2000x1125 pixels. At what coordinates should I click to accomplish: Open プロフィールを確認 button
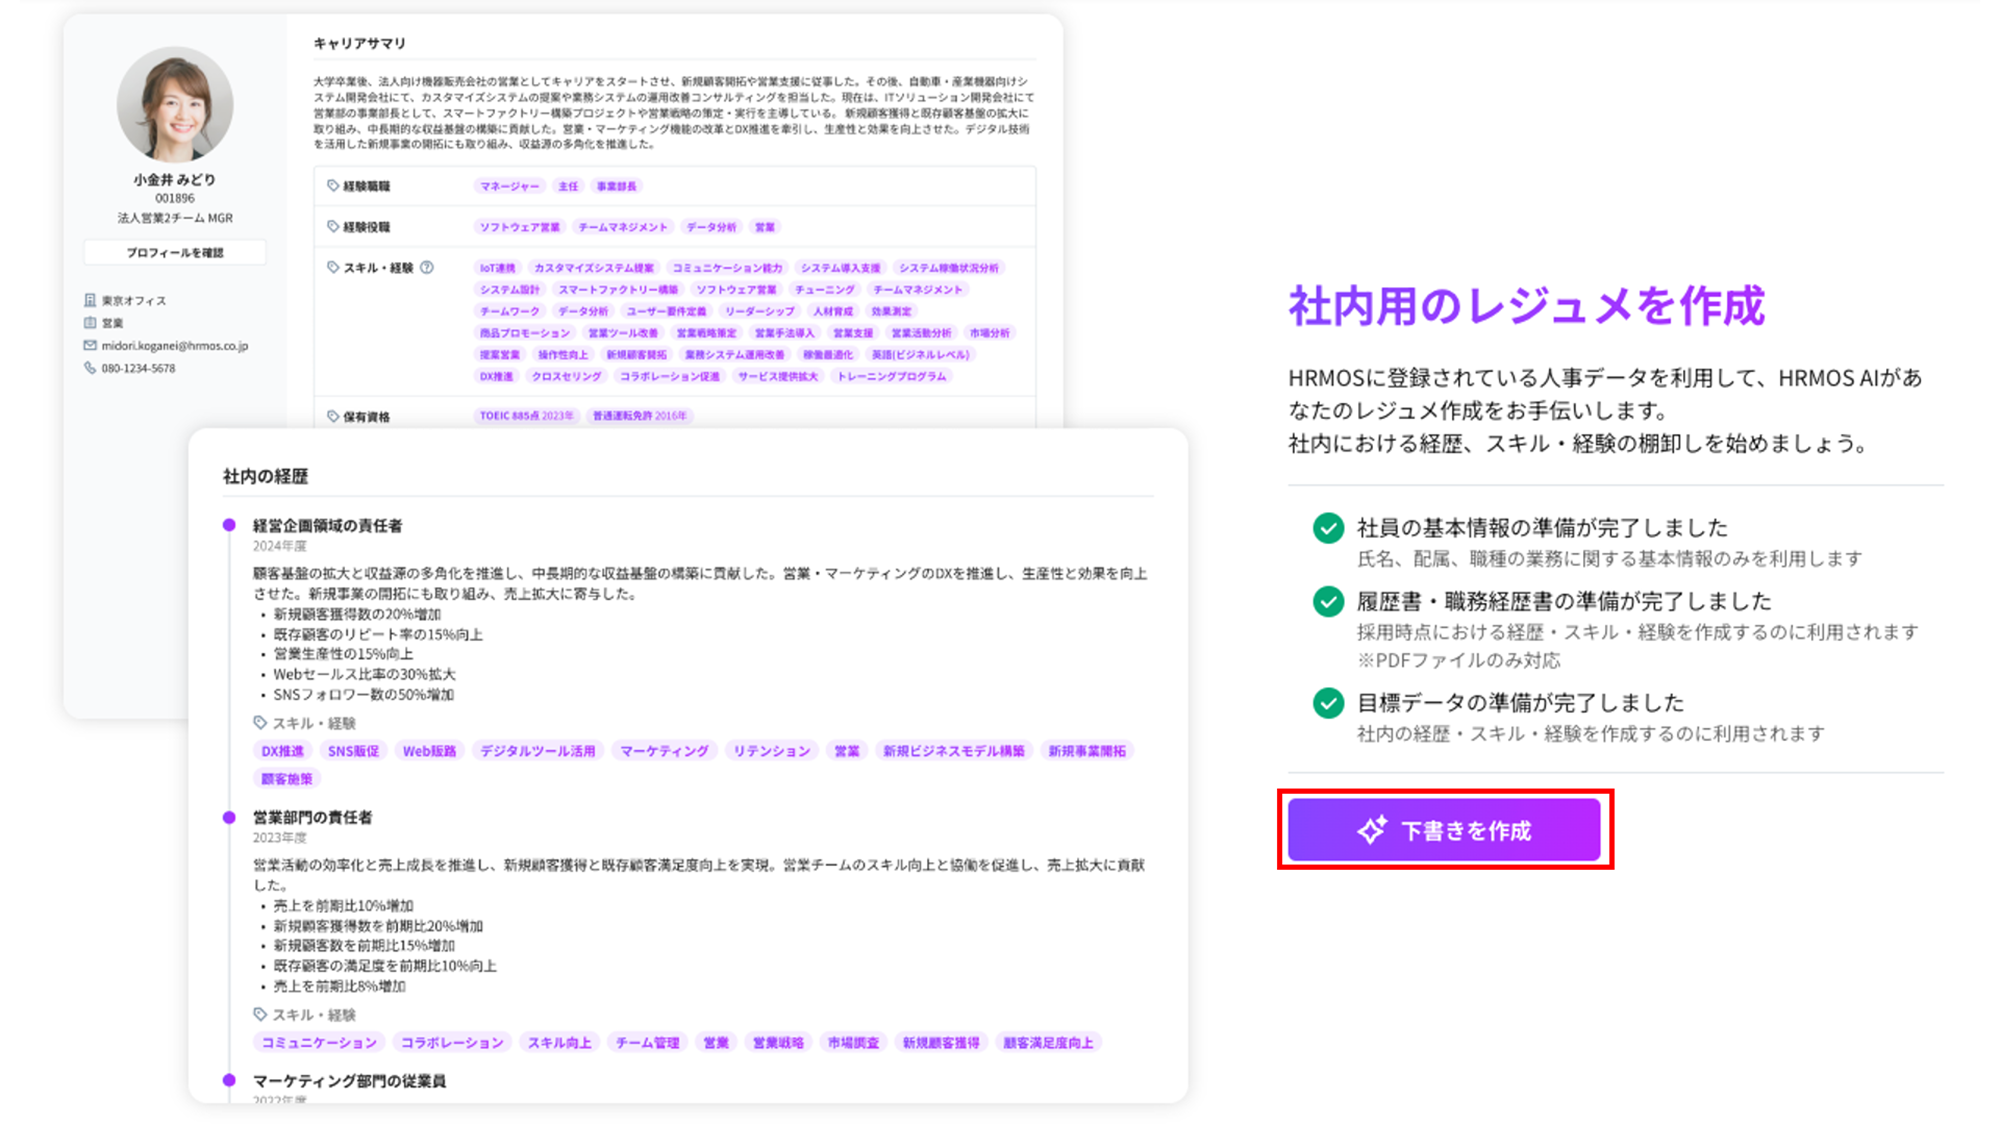click(x=175, y=253)
